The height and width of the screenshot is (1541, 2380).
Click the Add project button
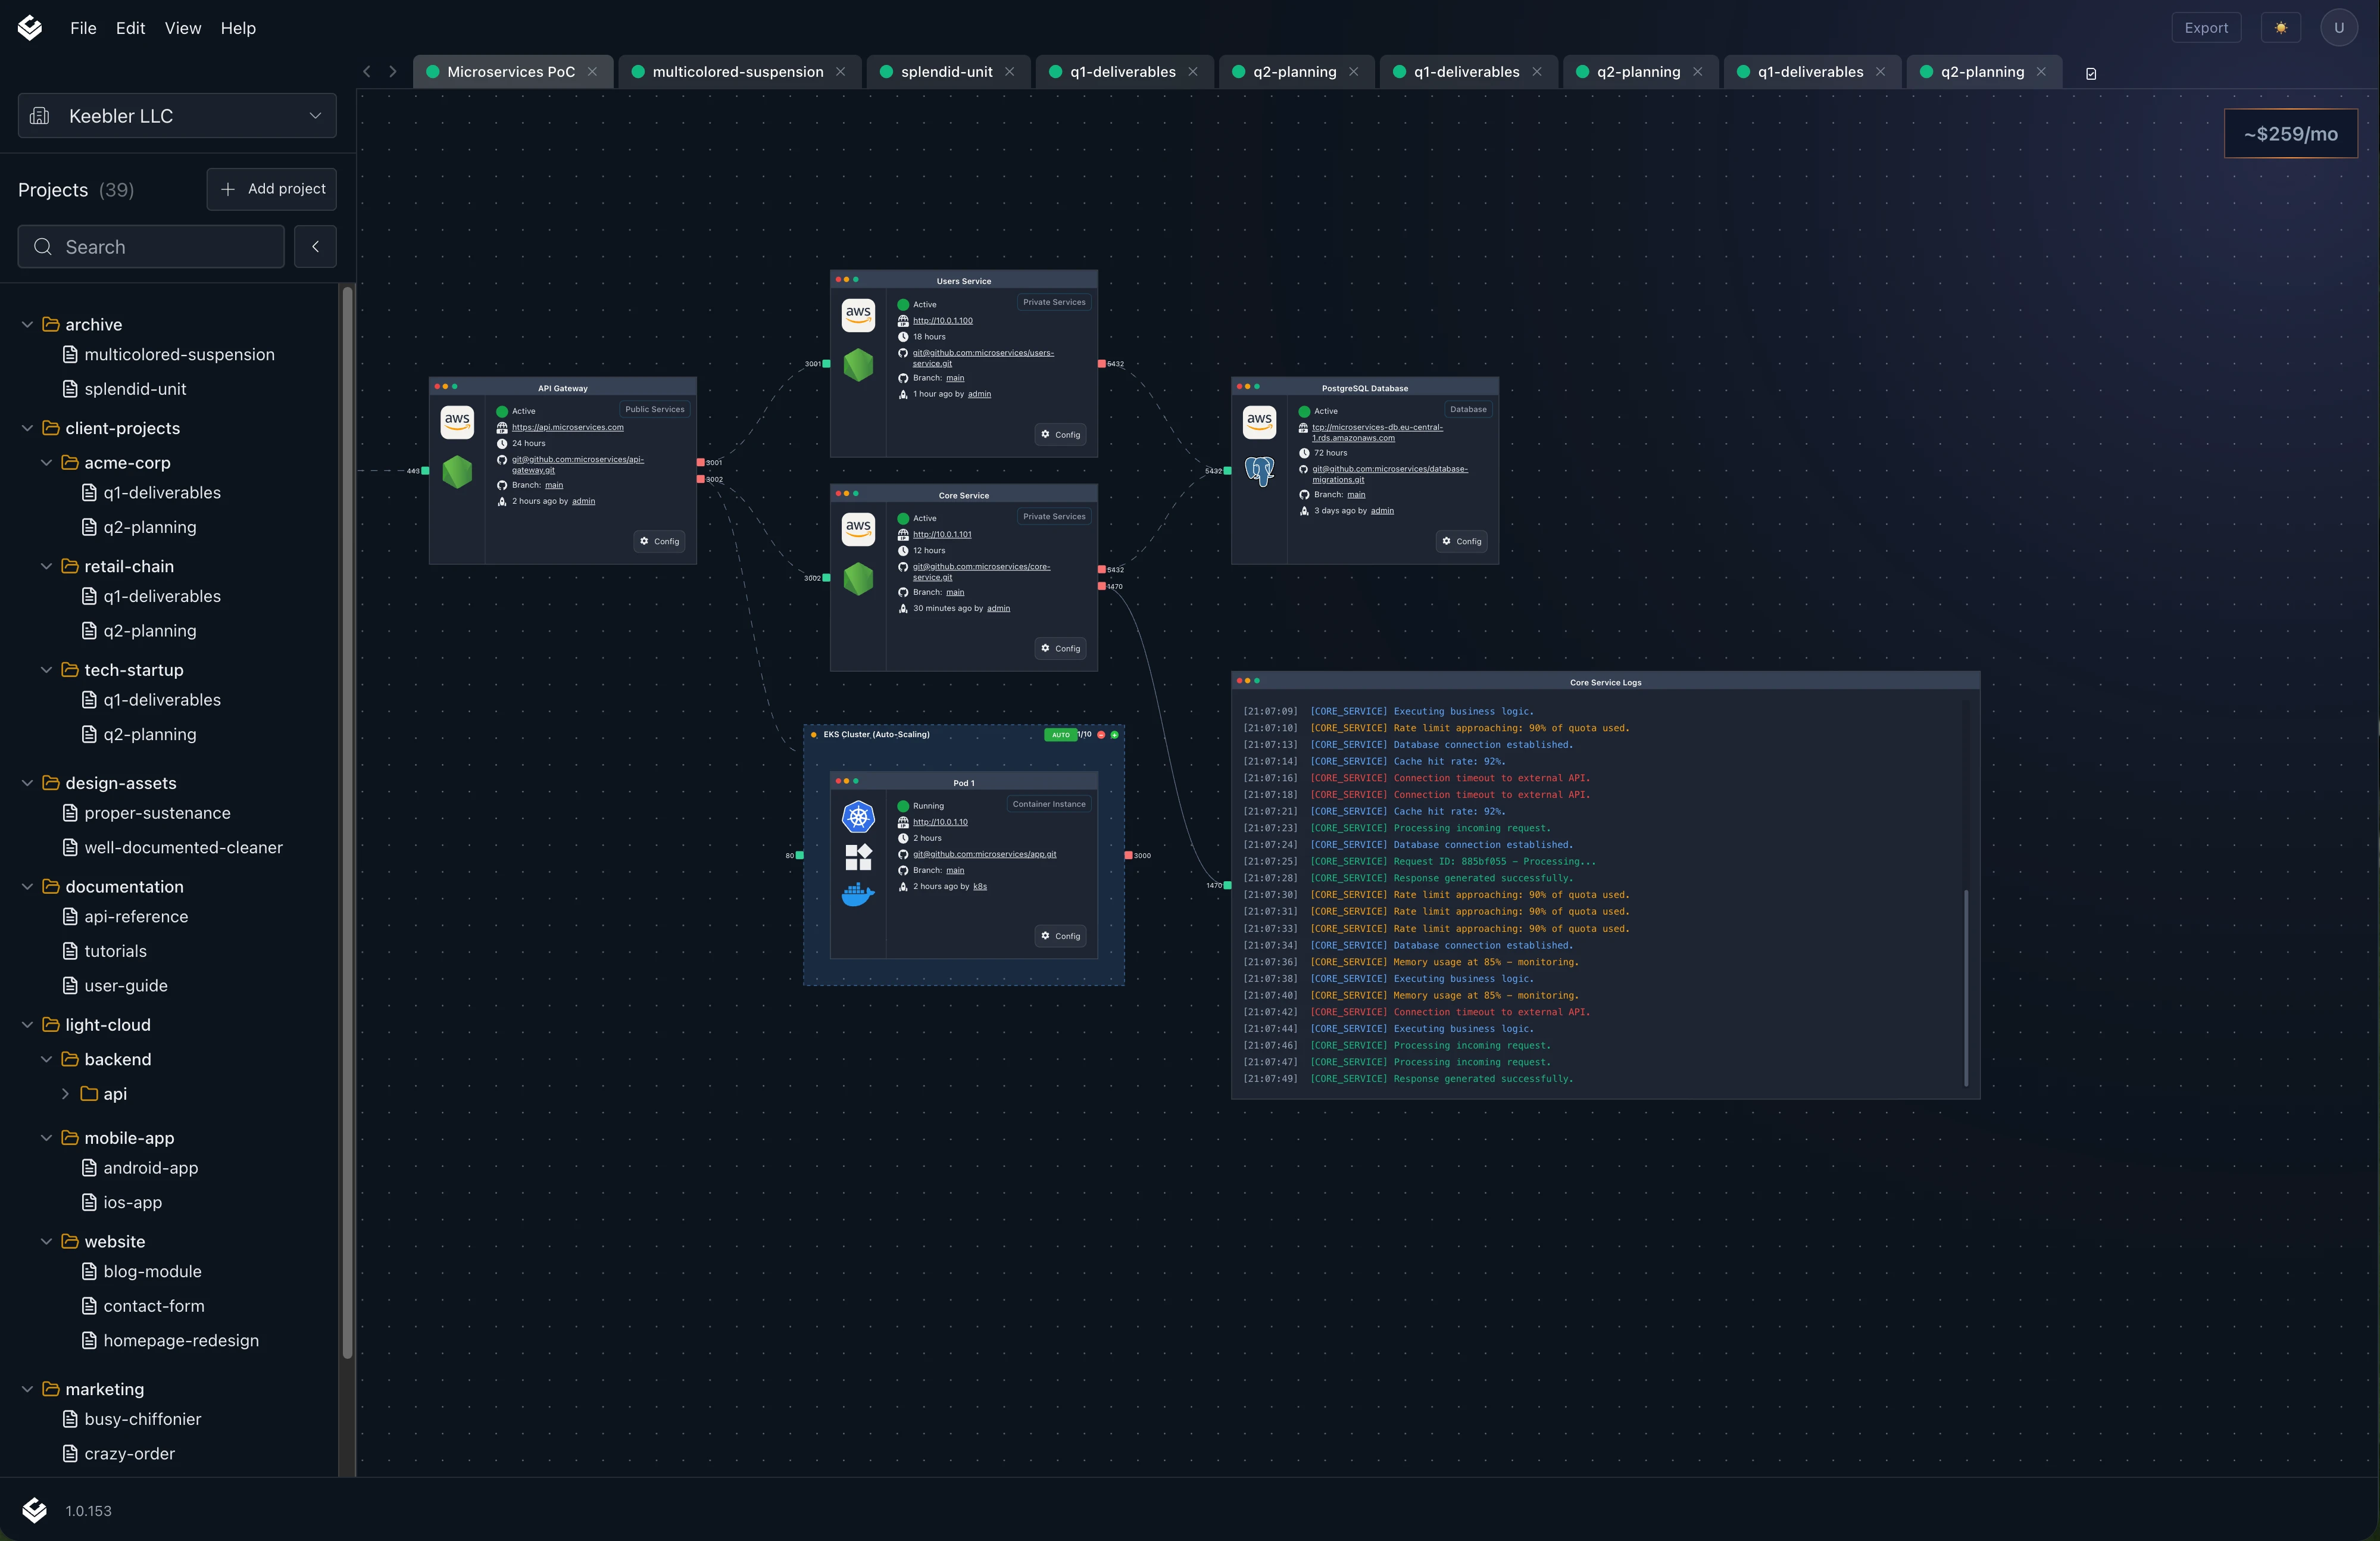click(x=272, y=189)
